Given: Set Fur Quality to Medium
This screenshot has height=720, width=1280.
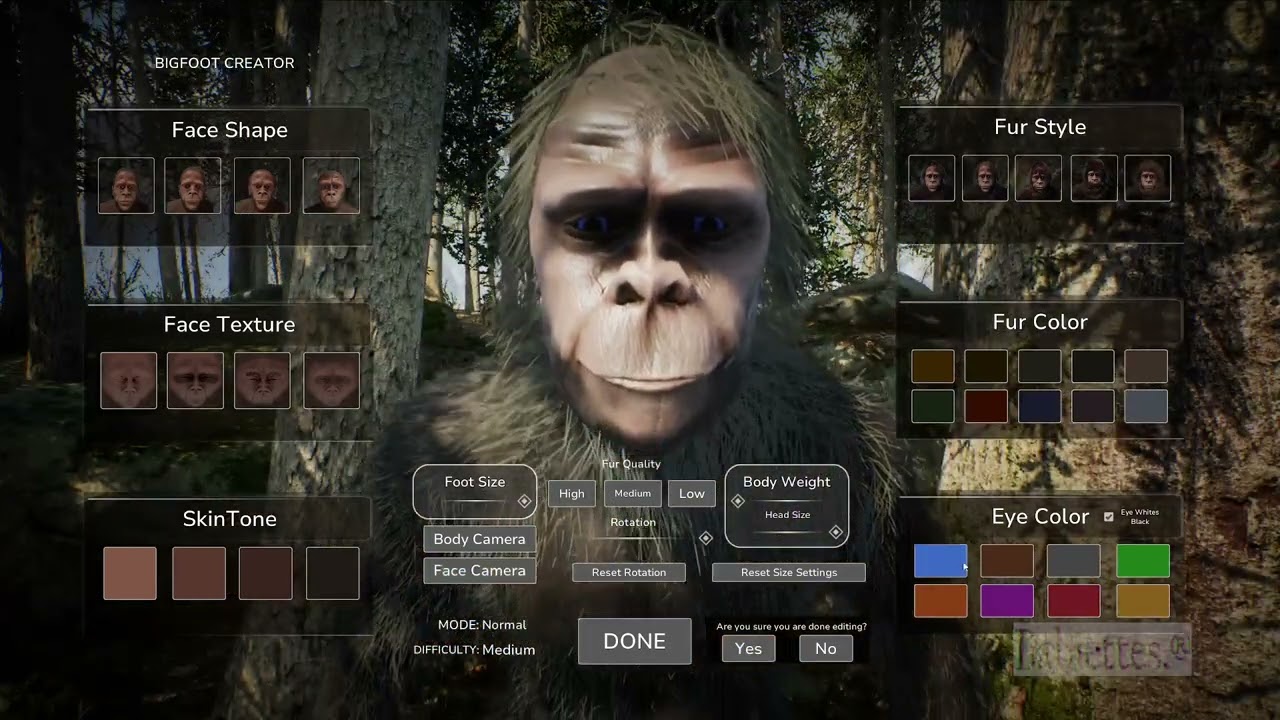Looking at the screenshot, I should coord(633,493).
